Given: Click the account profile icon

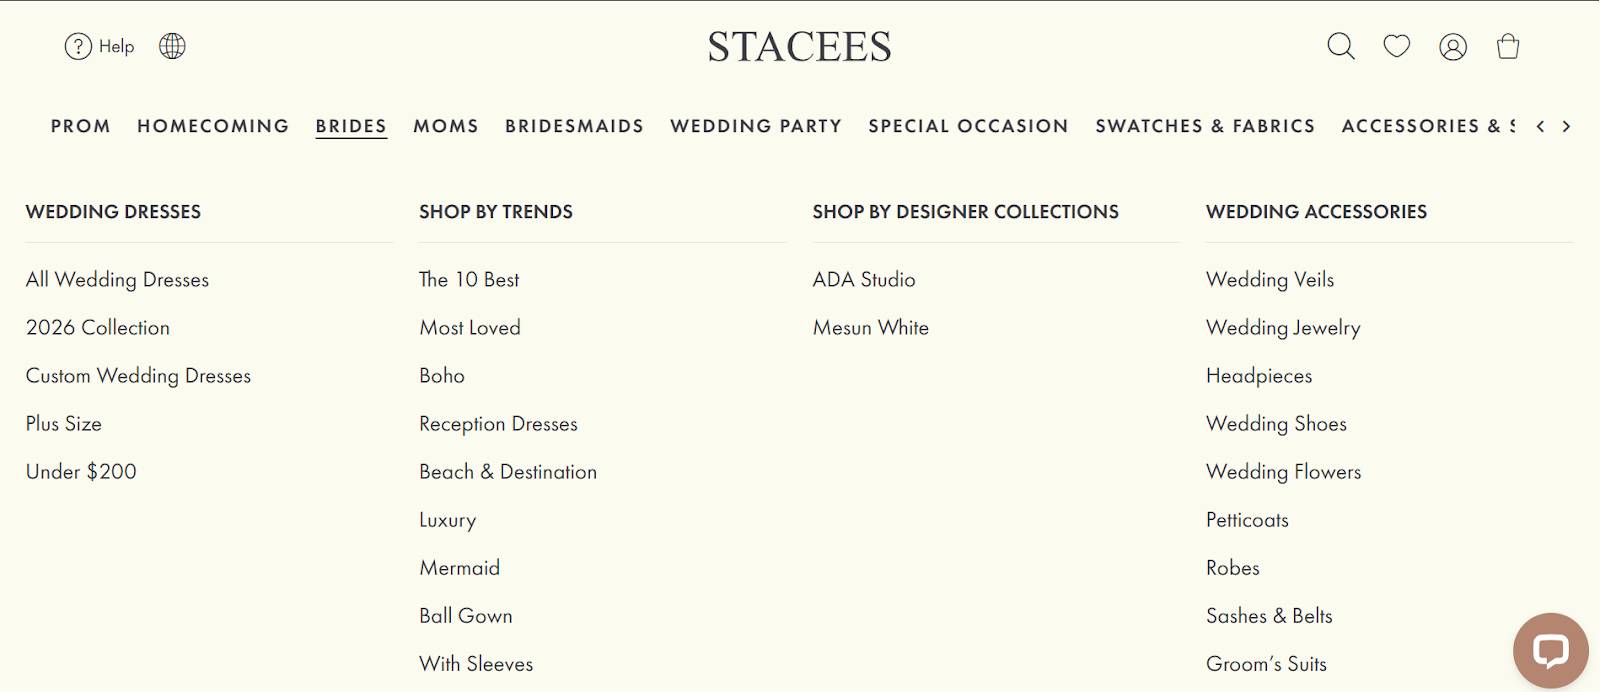Looking at the screenshot, I should [1452, 47].
